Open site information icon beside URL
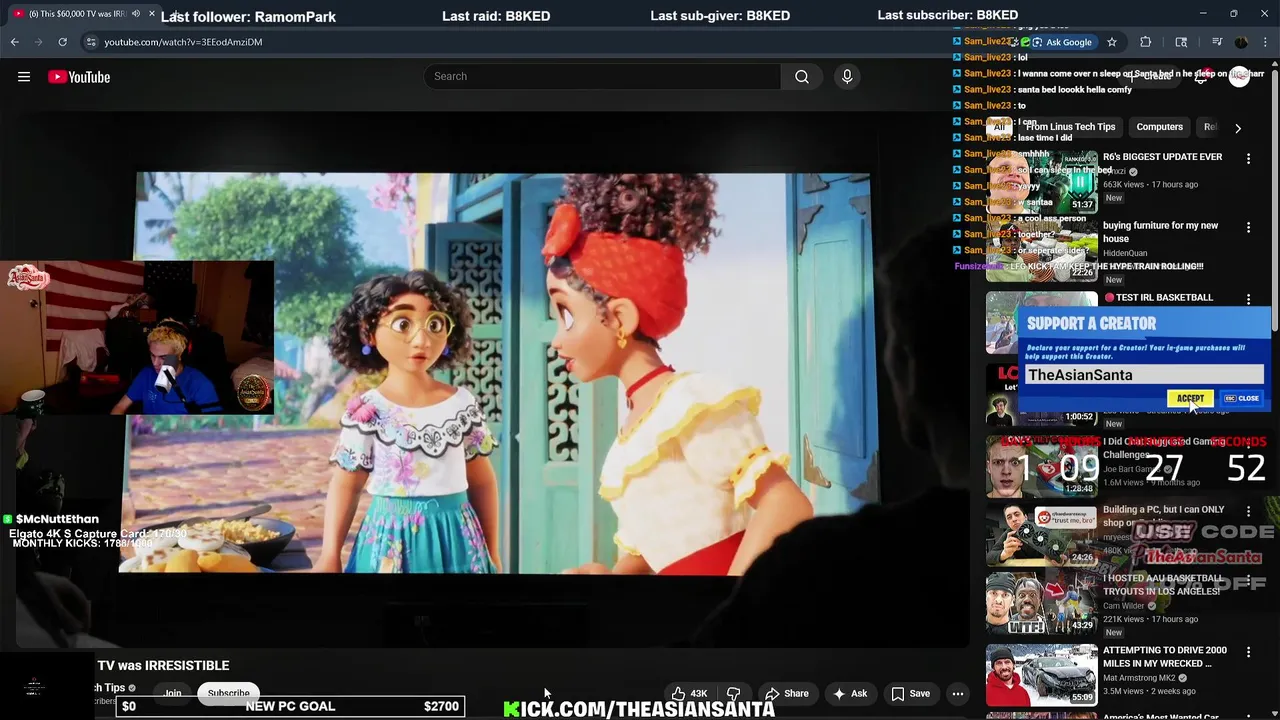The width and height of the screenshot is (1280, 720). click(91, 42)
